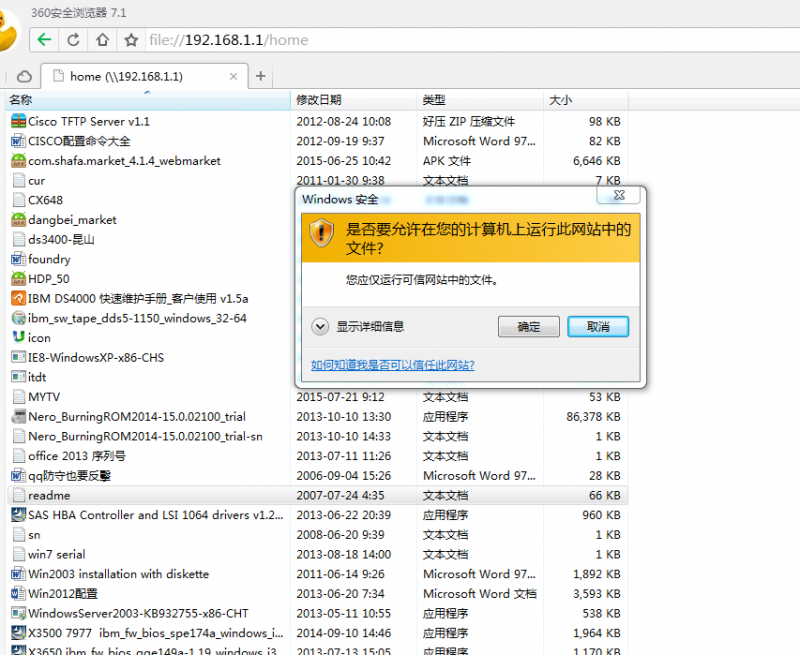Select the readme file name

click(49, 495)
